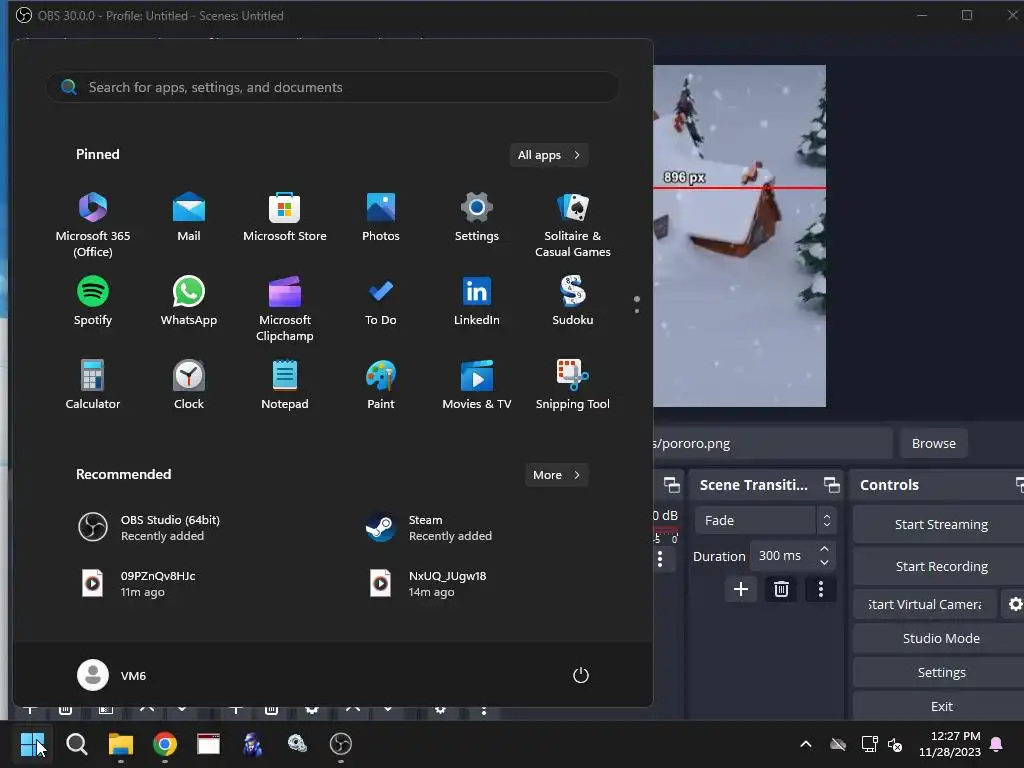Click the pororo.png file path field
Screen dimensions: 1024x768
click(773, 443)
